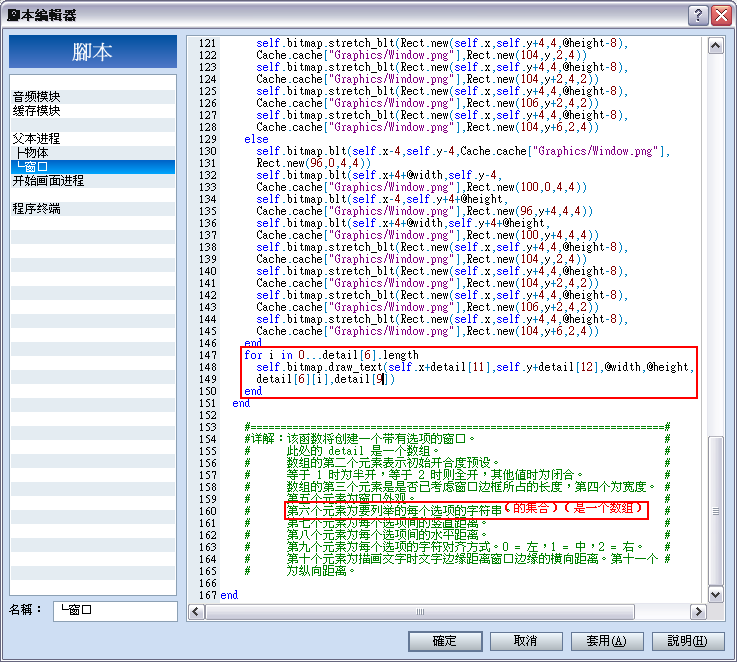Viewport: 737px width, 662px height.
Task: Click line 130 self.bitmap.blt call
Action: [463, 151]
